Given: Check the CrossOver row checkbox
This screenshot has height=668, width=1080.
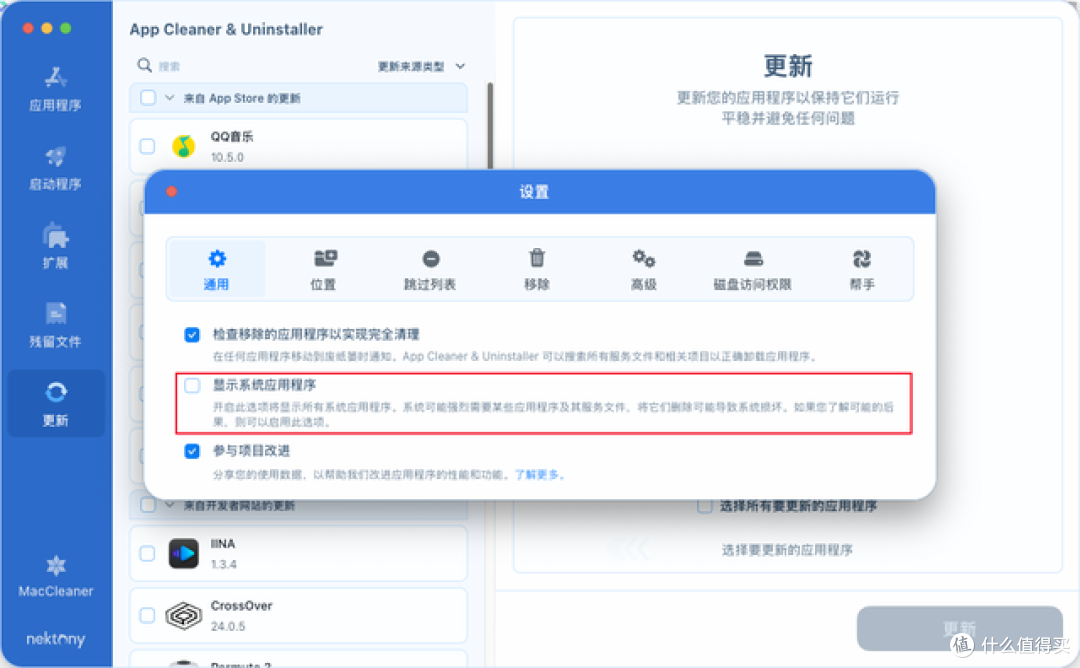Looking at the screenshot, I should point(147,615).
